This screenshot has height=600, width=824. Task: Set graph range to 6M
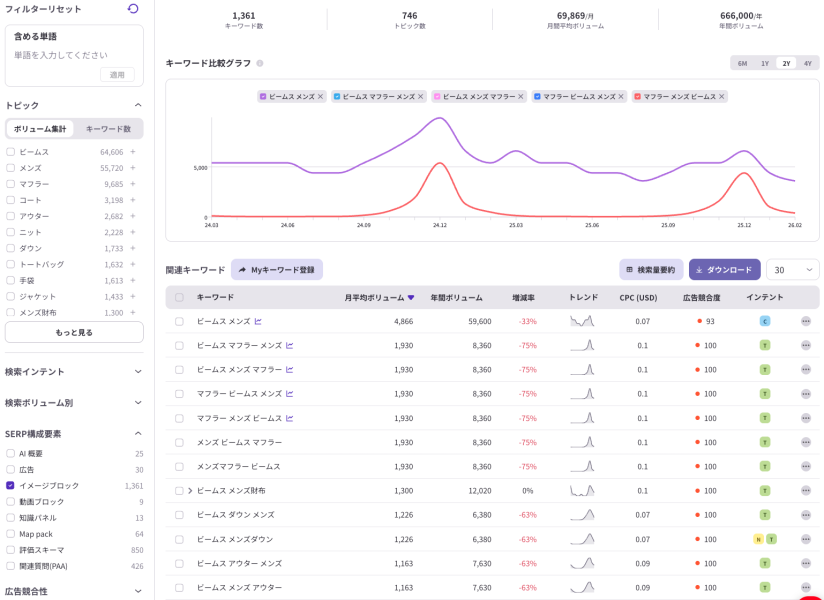point(742,63)
